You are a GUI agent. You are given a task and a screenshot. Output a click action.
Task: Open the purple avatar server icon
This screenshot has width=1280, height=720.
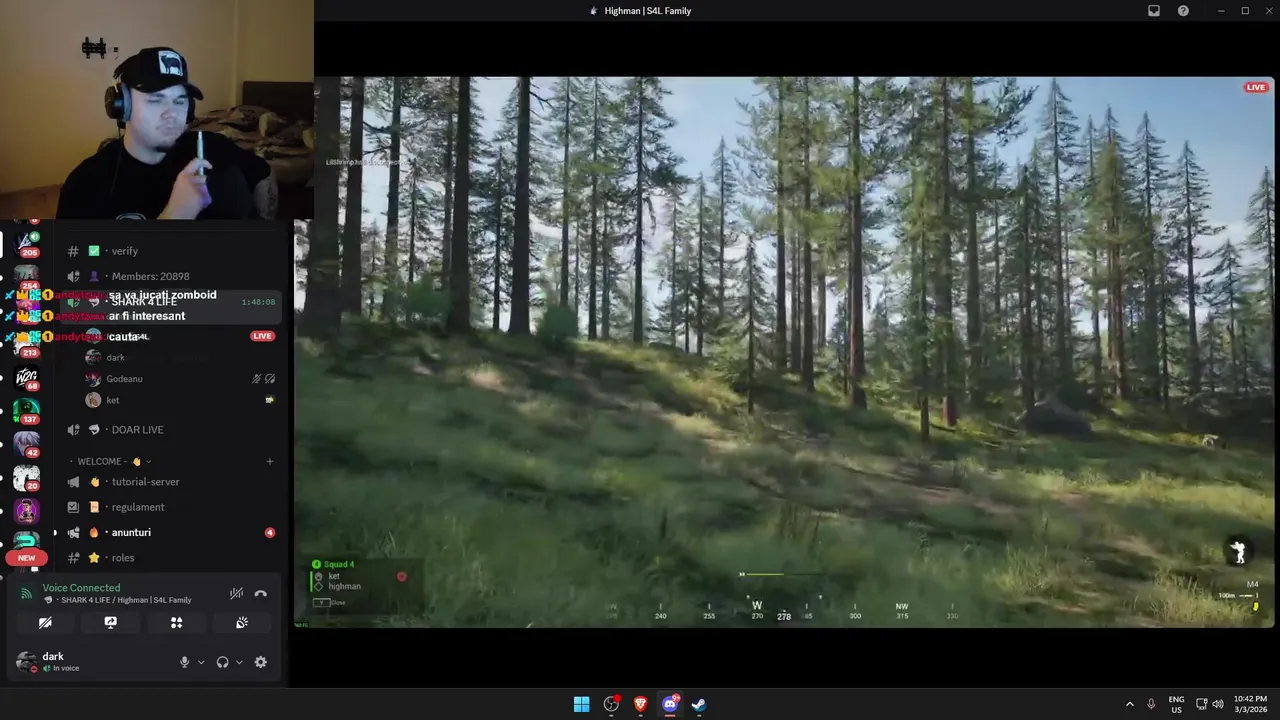[x=27, y=511]
